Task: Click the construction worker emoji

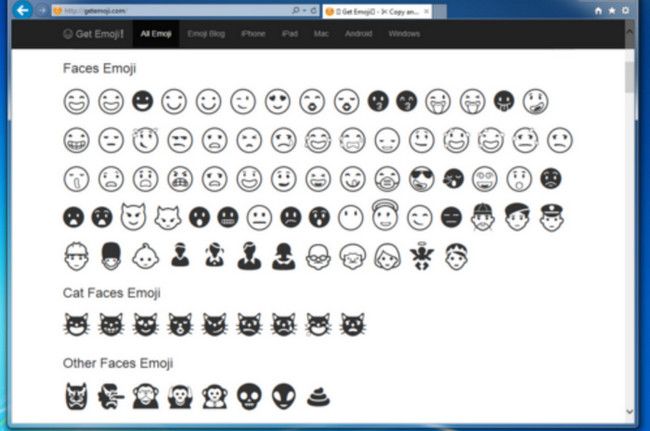Action: [x=76, y=256]
